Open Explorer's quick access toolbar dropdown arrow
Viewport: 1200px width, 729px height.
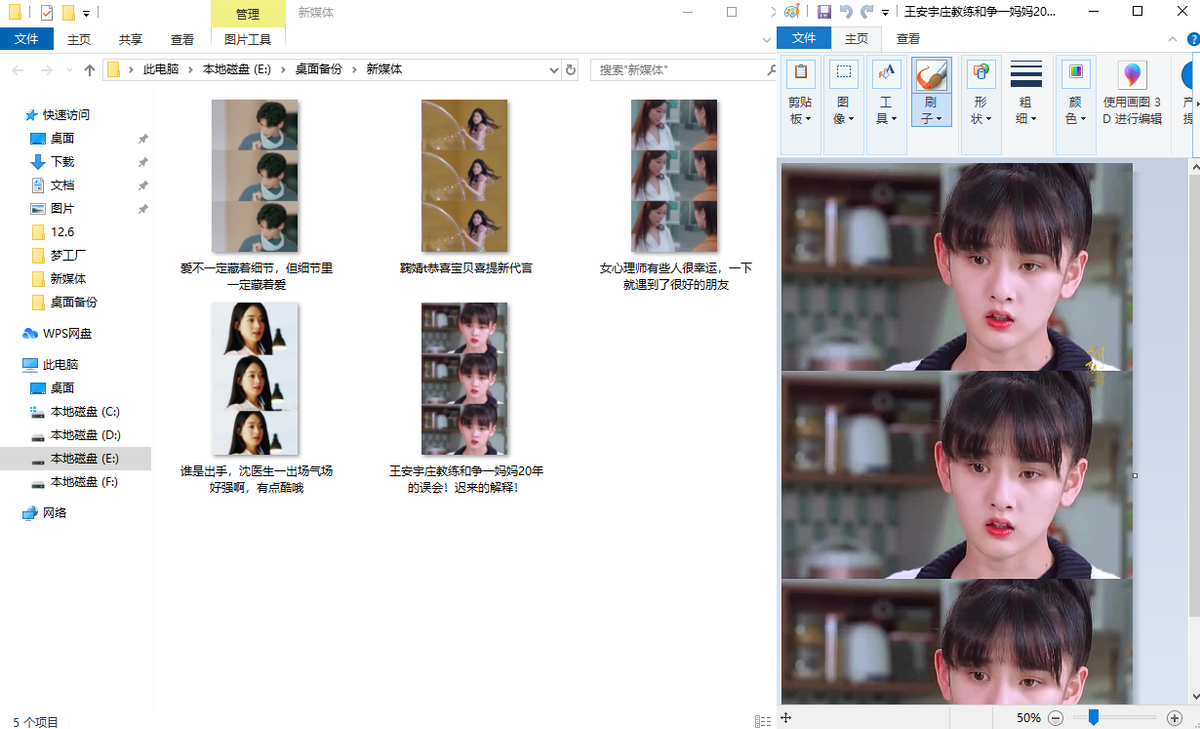click(87, 14)
